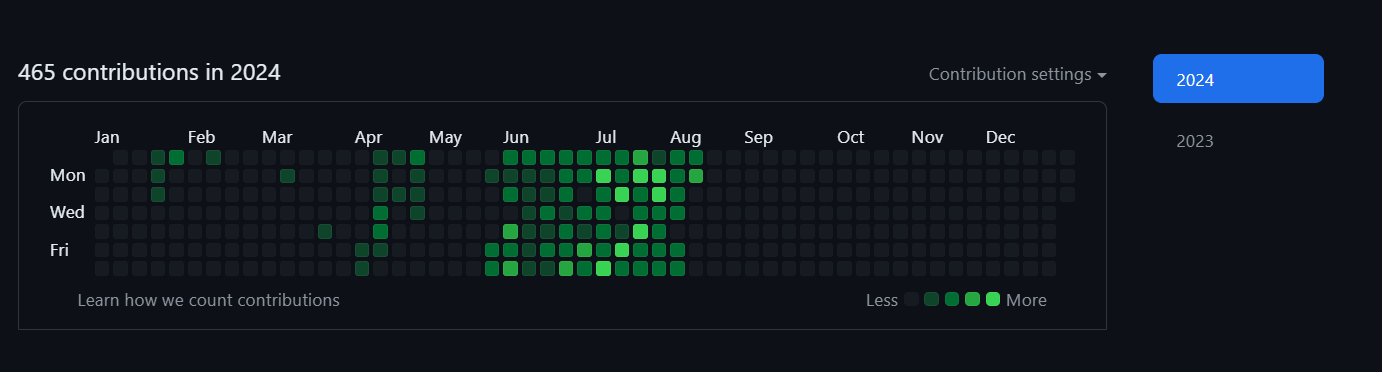The width and height of the screenshot is (1382, 372).
Task: Select the green Thursday cell in March
Action: coord(325,231)
